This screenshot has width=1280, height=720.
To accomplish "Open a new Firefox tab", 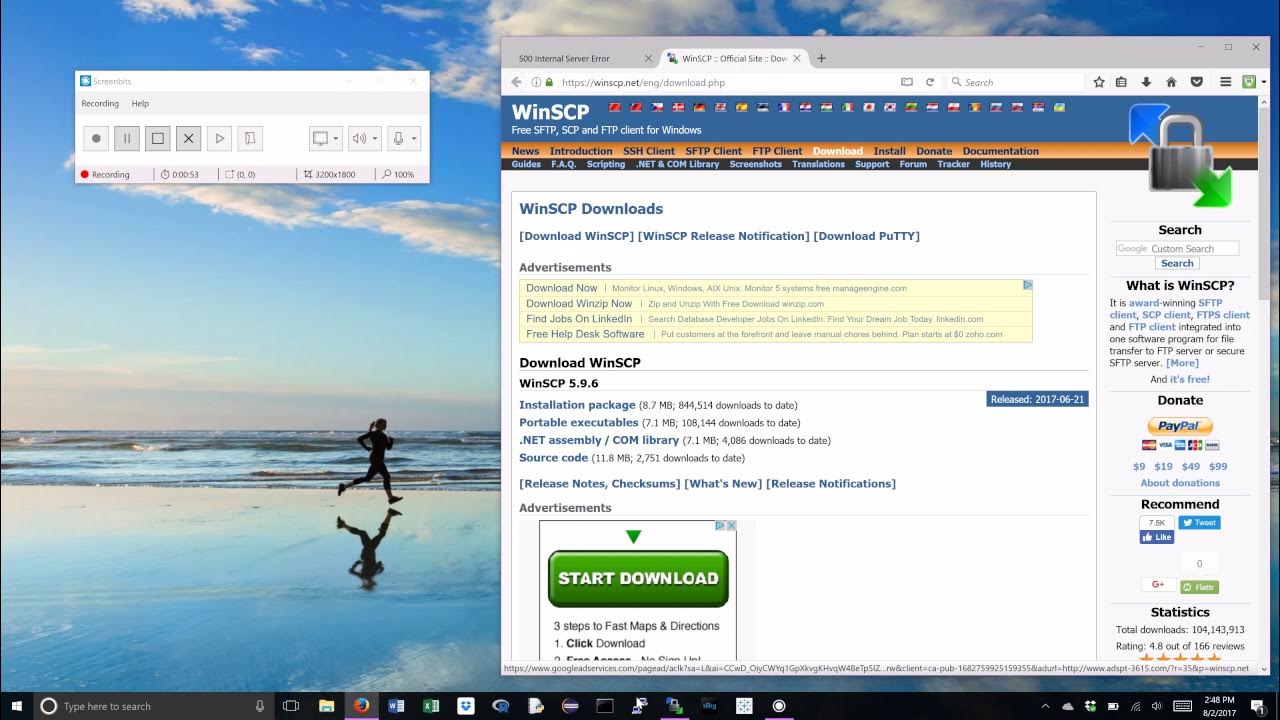I will 821,58.
